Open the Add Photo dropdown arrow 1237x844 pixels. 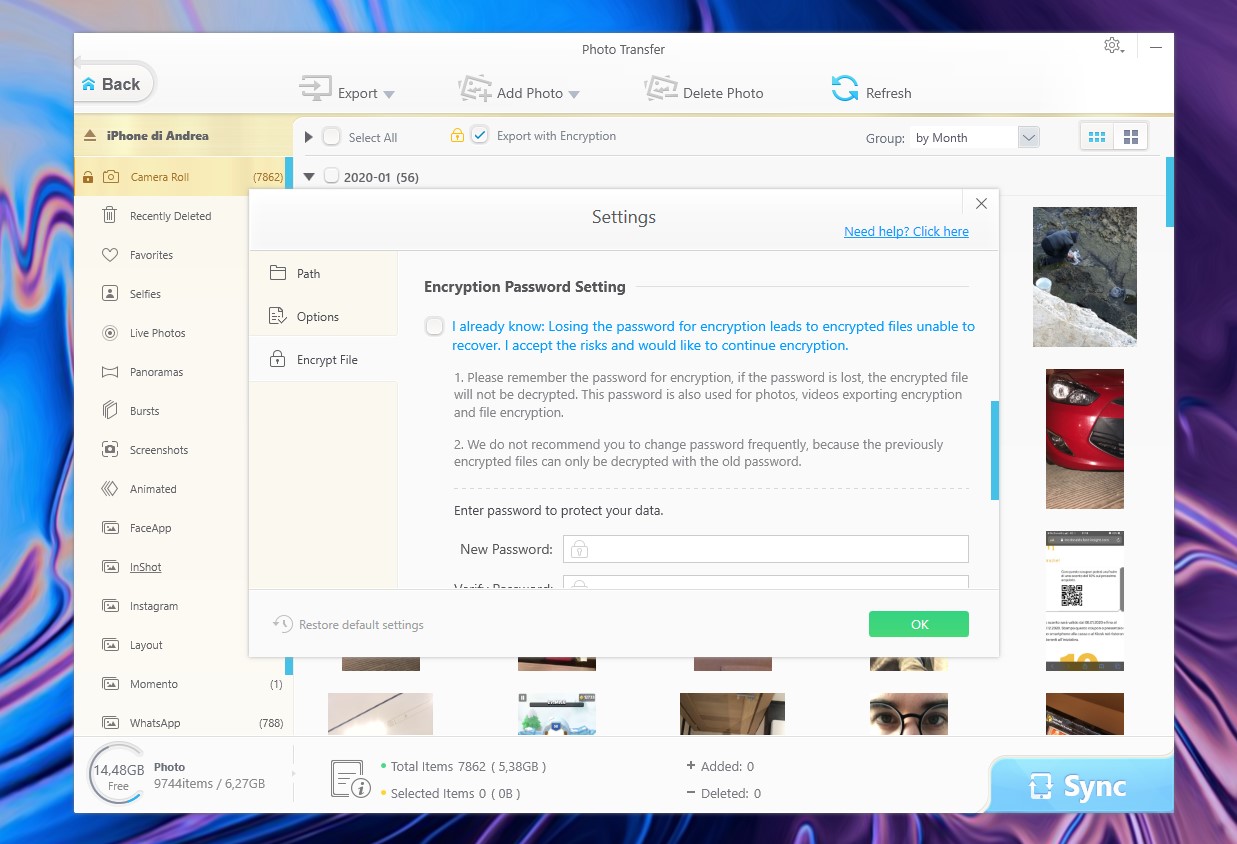point(574,94)
